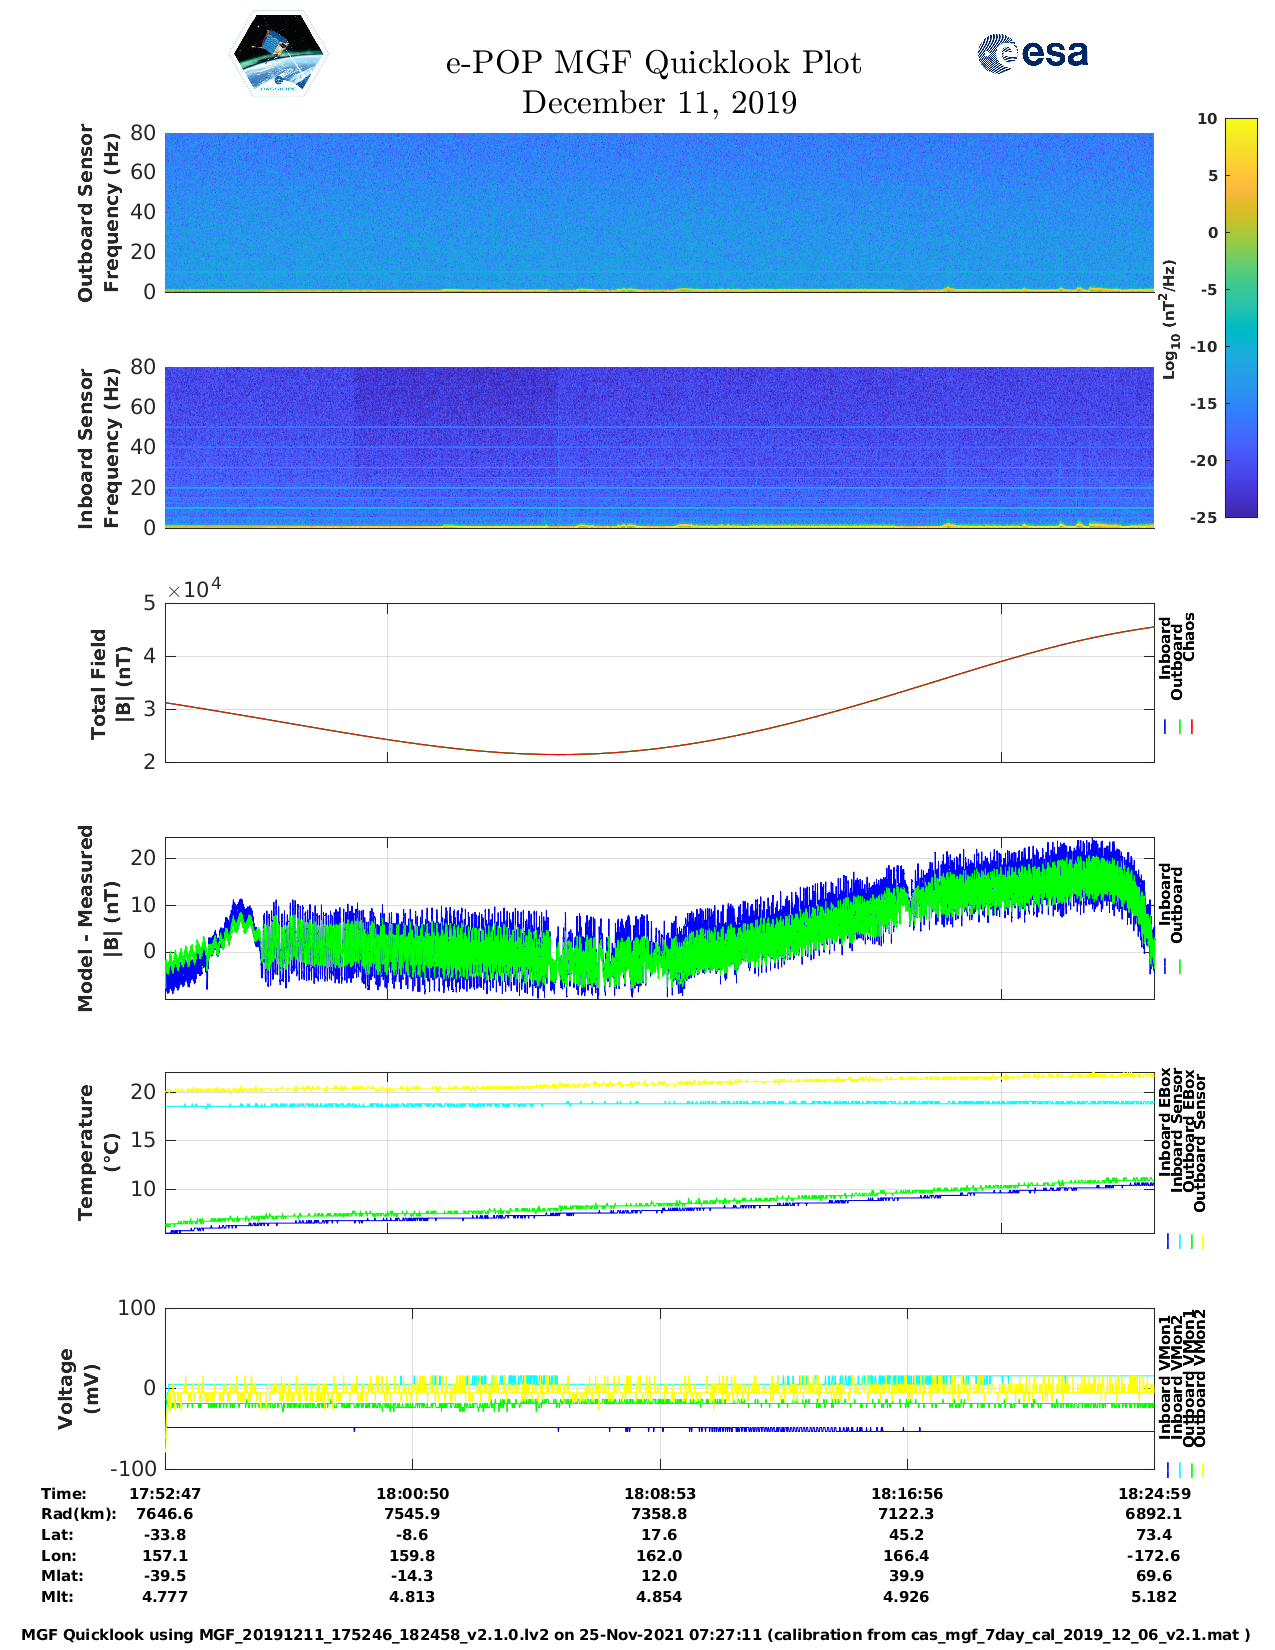
Task: Click the CASSIOPE hexagon satellite logo
Action: (278, 55)
